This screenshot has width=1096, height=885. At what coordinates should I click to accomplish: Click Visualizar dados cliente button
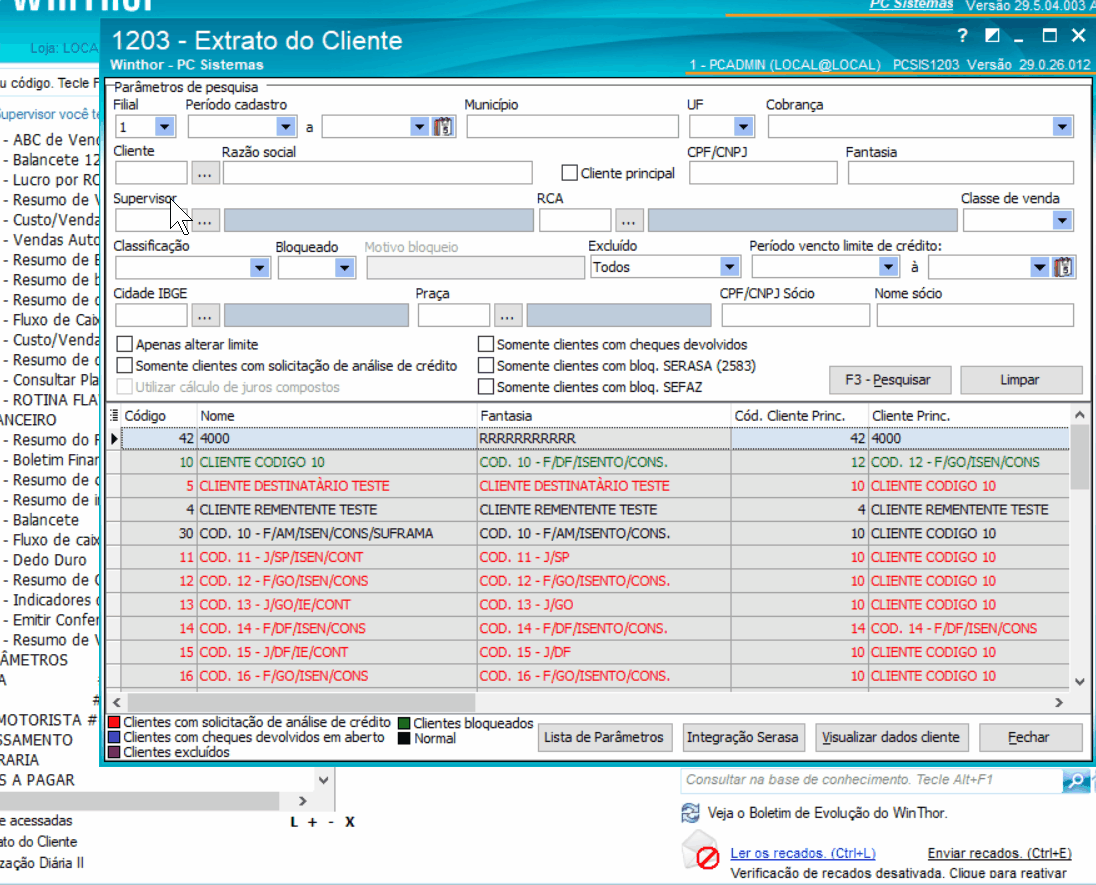pyautogui.click(x=891, y=738)
